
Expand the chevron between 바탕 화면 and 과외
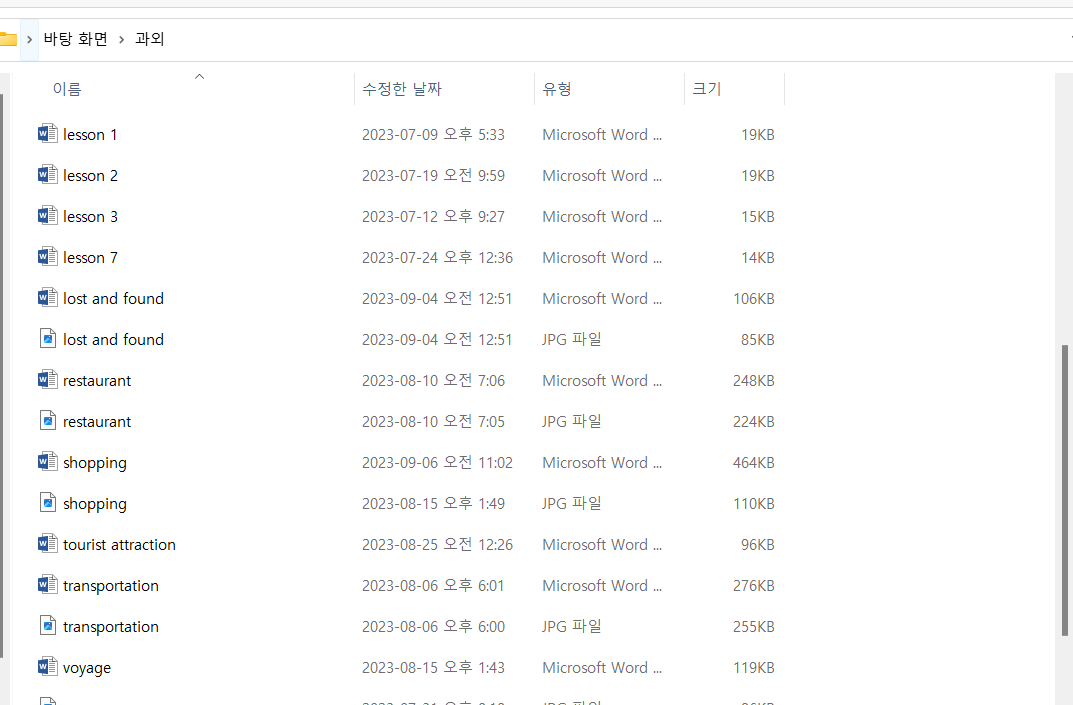coord(121,40)
